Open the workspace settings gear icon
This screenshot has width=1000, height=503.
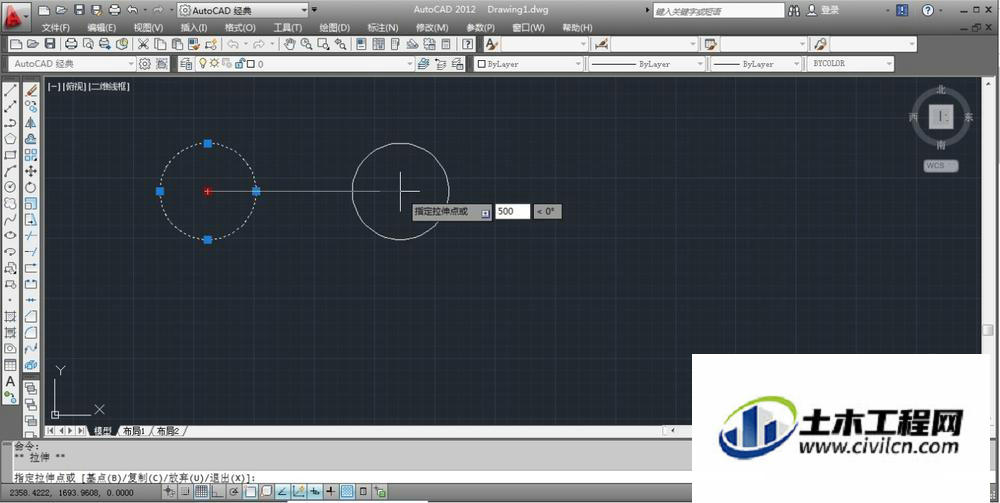coord(145,64)
